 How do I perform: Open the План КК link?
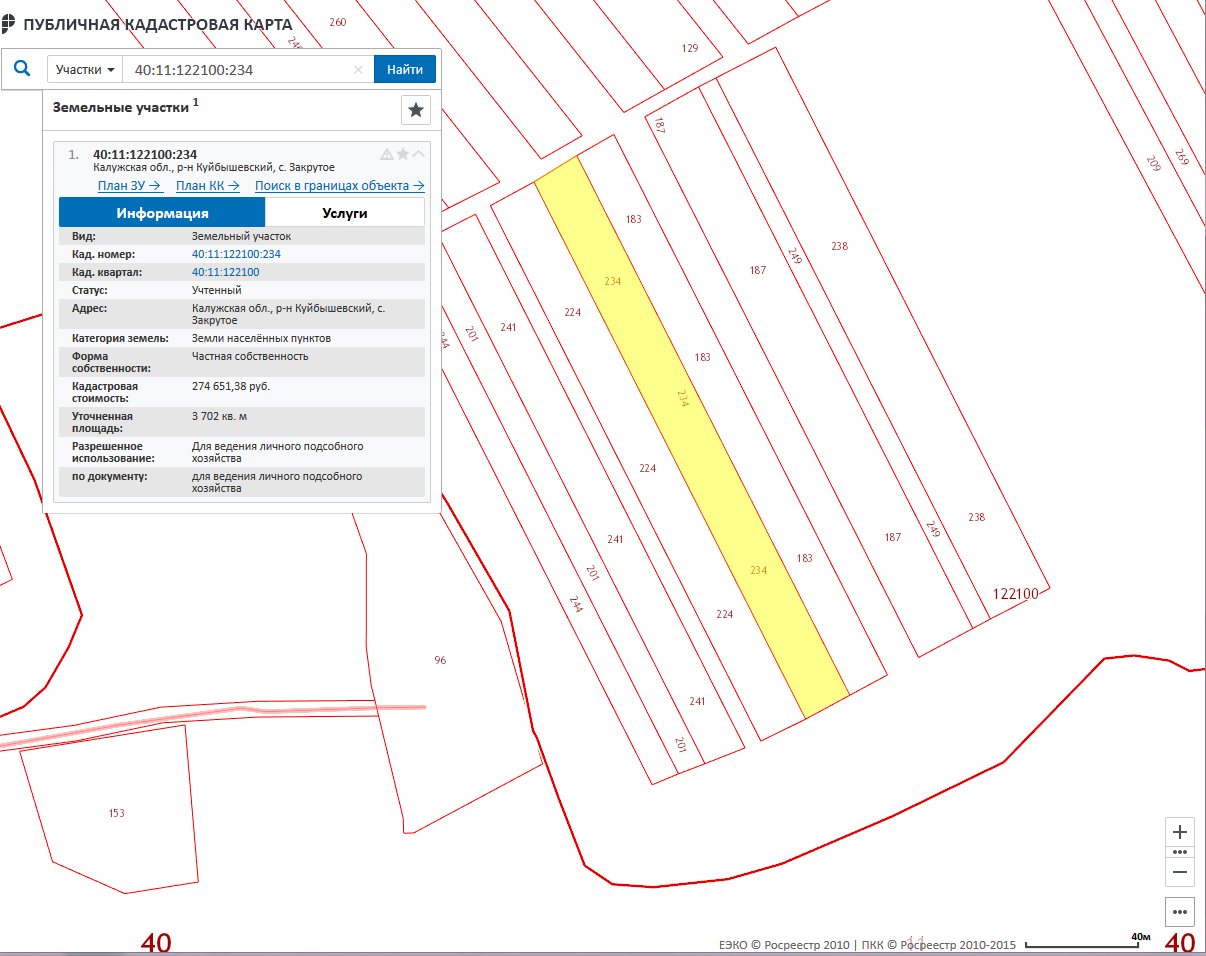coord(207,186)
